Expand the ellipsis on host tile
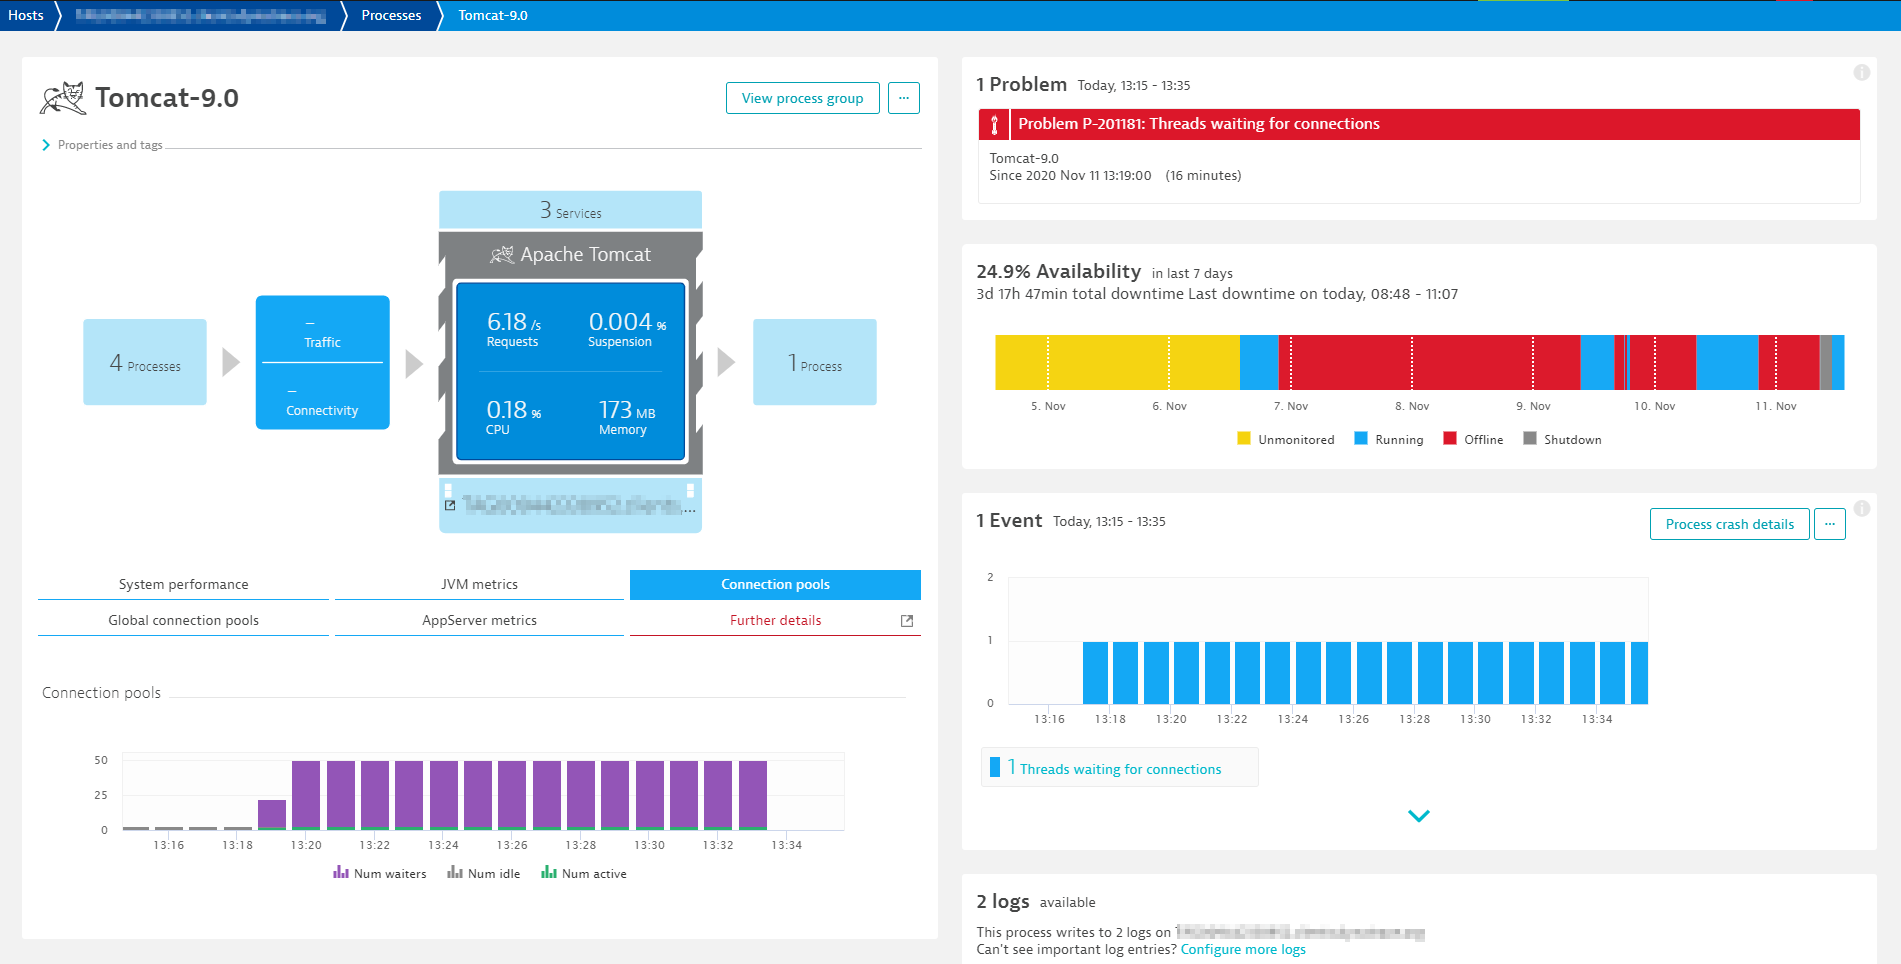1901x964 pixels. [690, 509]
